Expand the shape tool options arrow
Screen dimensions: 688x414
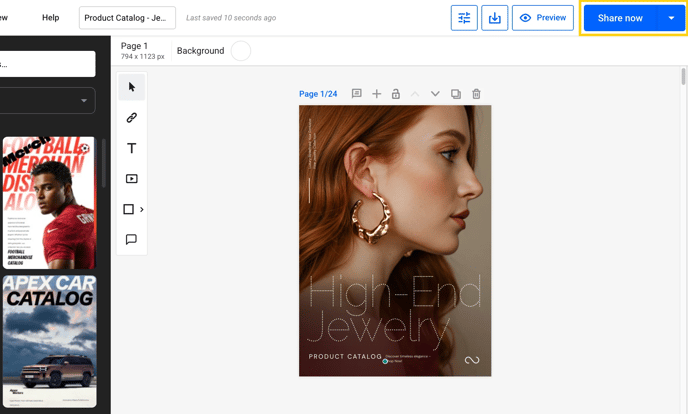pyautogui.click(x=142, y=210)
